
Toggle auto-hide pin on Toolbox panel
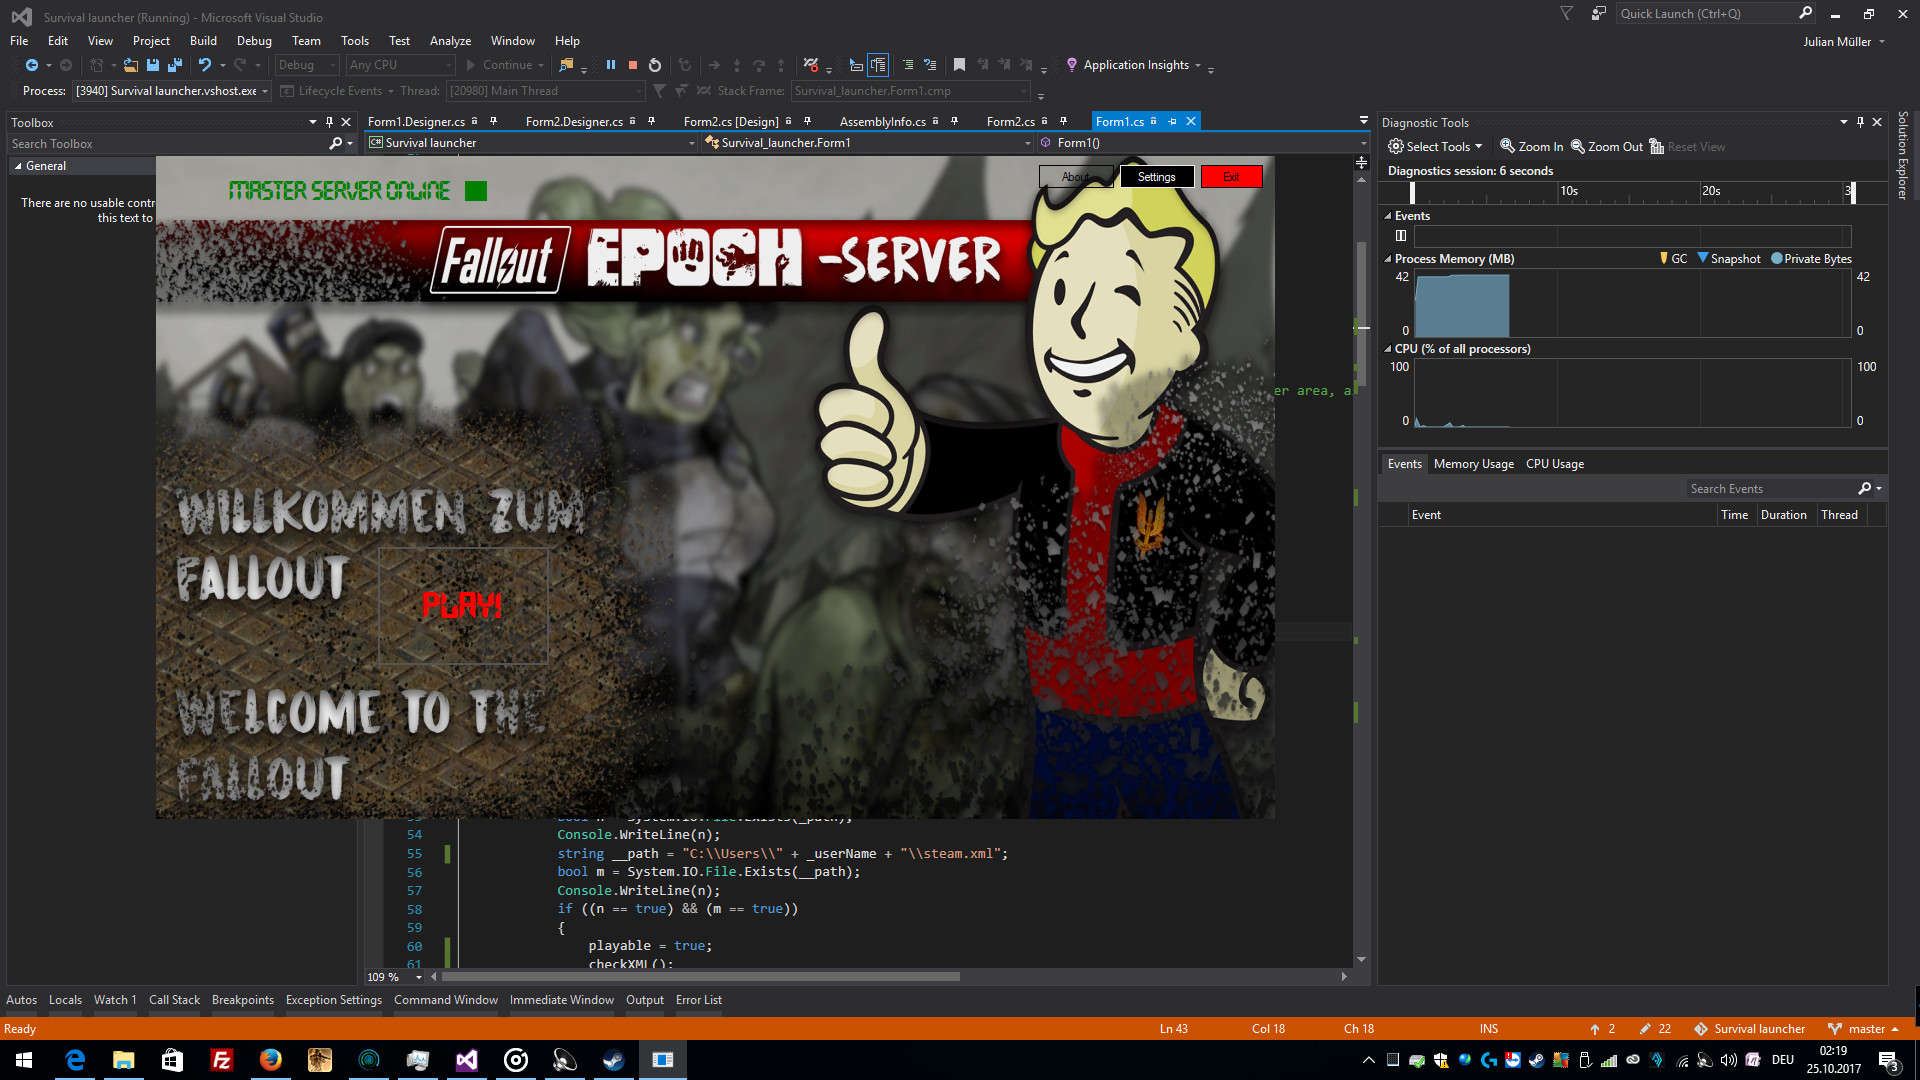pos(329,122)
